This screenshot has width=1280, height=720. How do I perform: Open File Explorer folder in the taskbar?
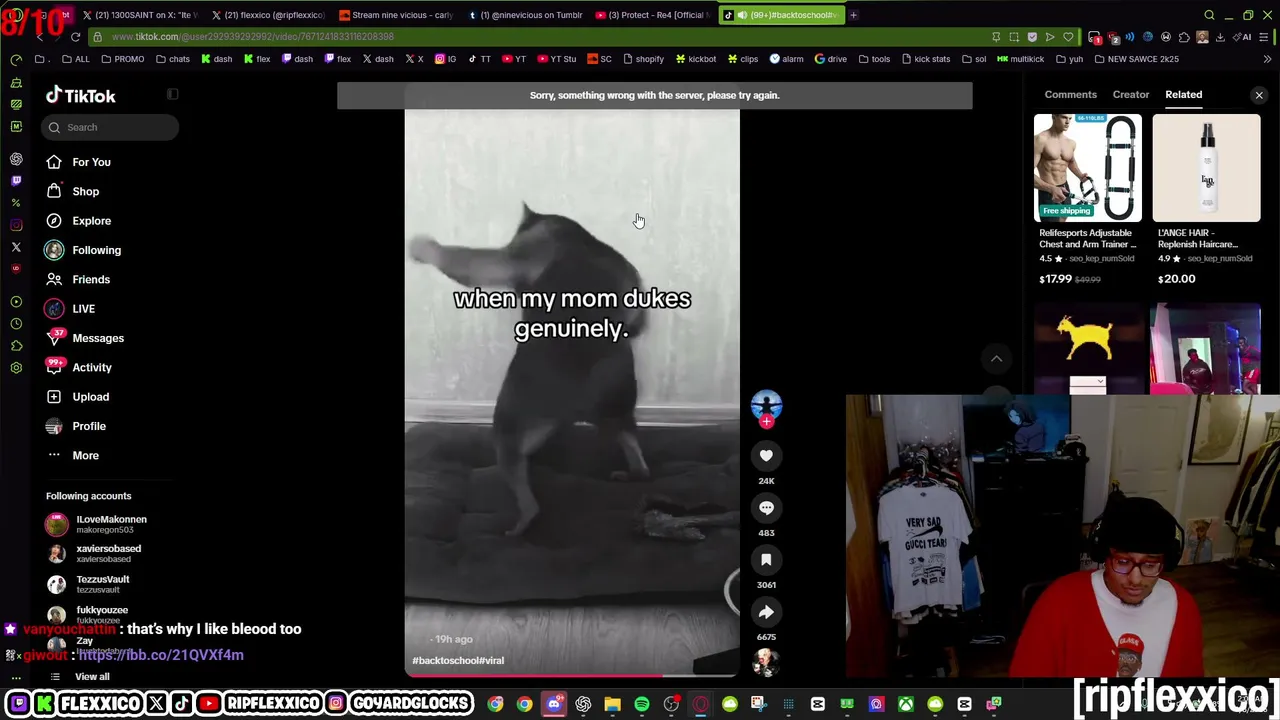pos(612,704)
